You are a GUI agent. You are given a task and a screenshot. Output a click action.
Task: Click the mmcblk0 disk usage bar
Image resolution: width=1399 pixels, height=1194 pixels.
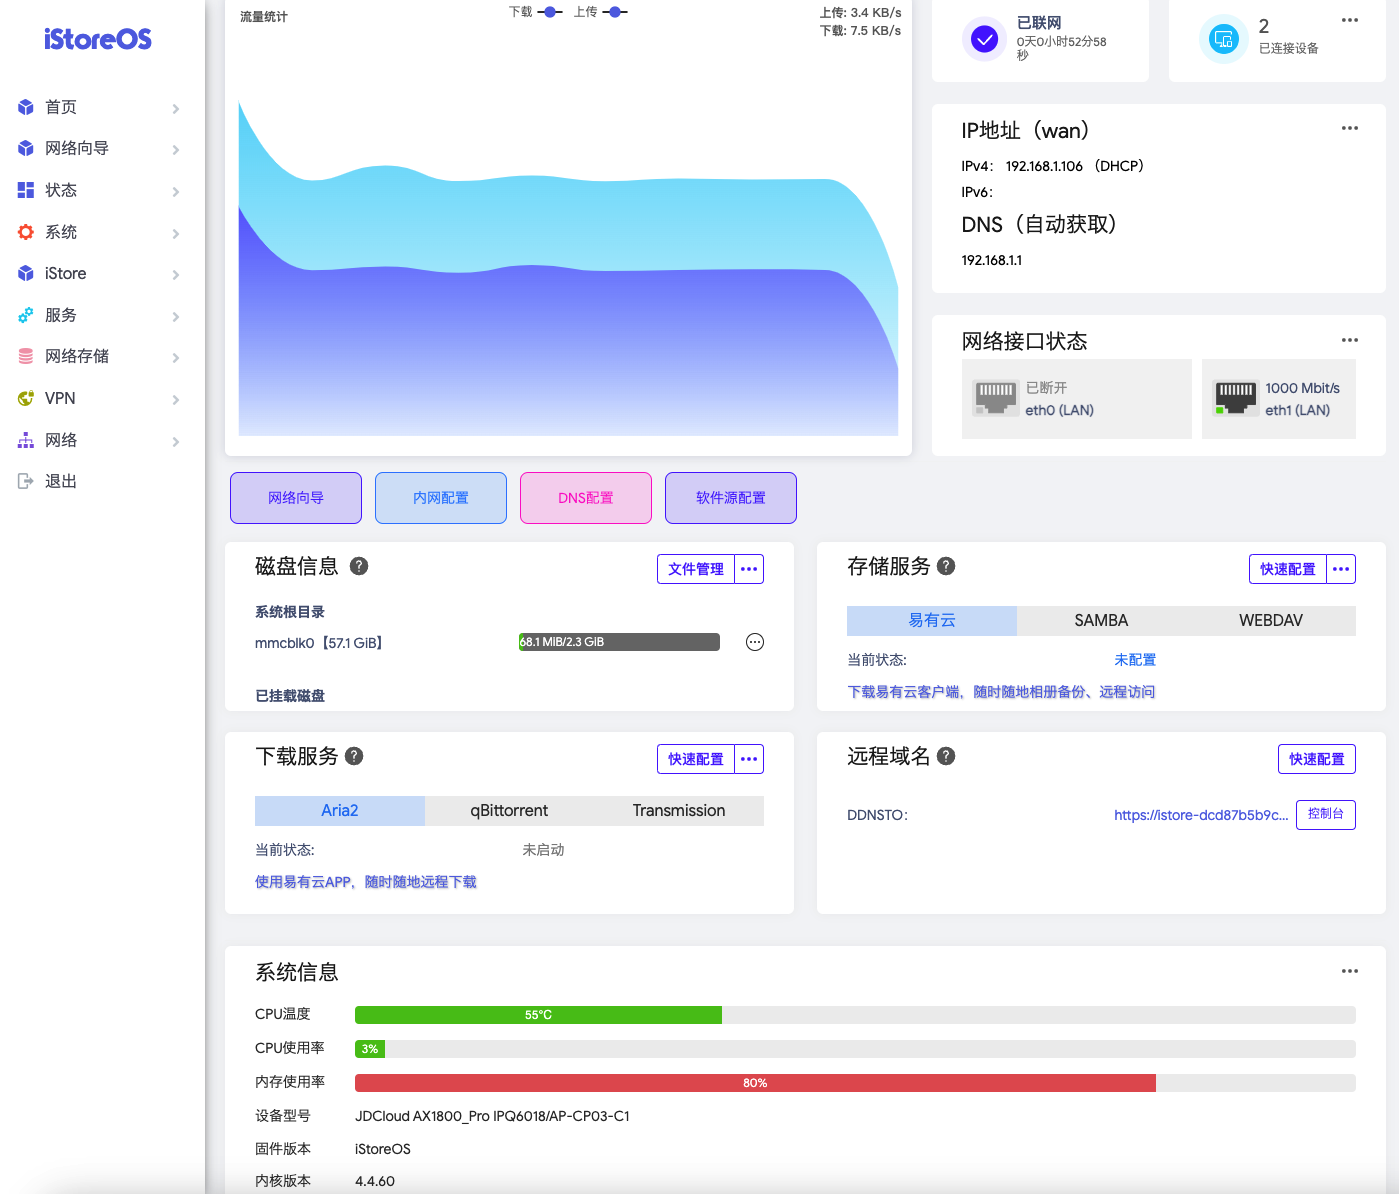point(619,642)
